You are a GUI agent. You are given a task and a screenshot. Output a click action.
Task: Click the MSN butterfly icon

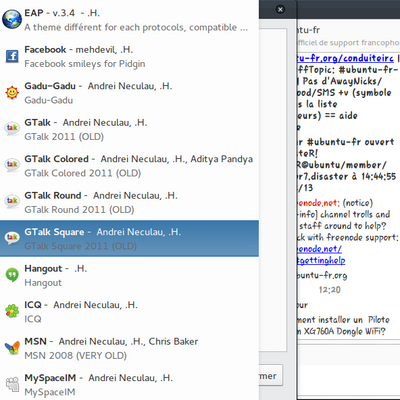point(12,348)
